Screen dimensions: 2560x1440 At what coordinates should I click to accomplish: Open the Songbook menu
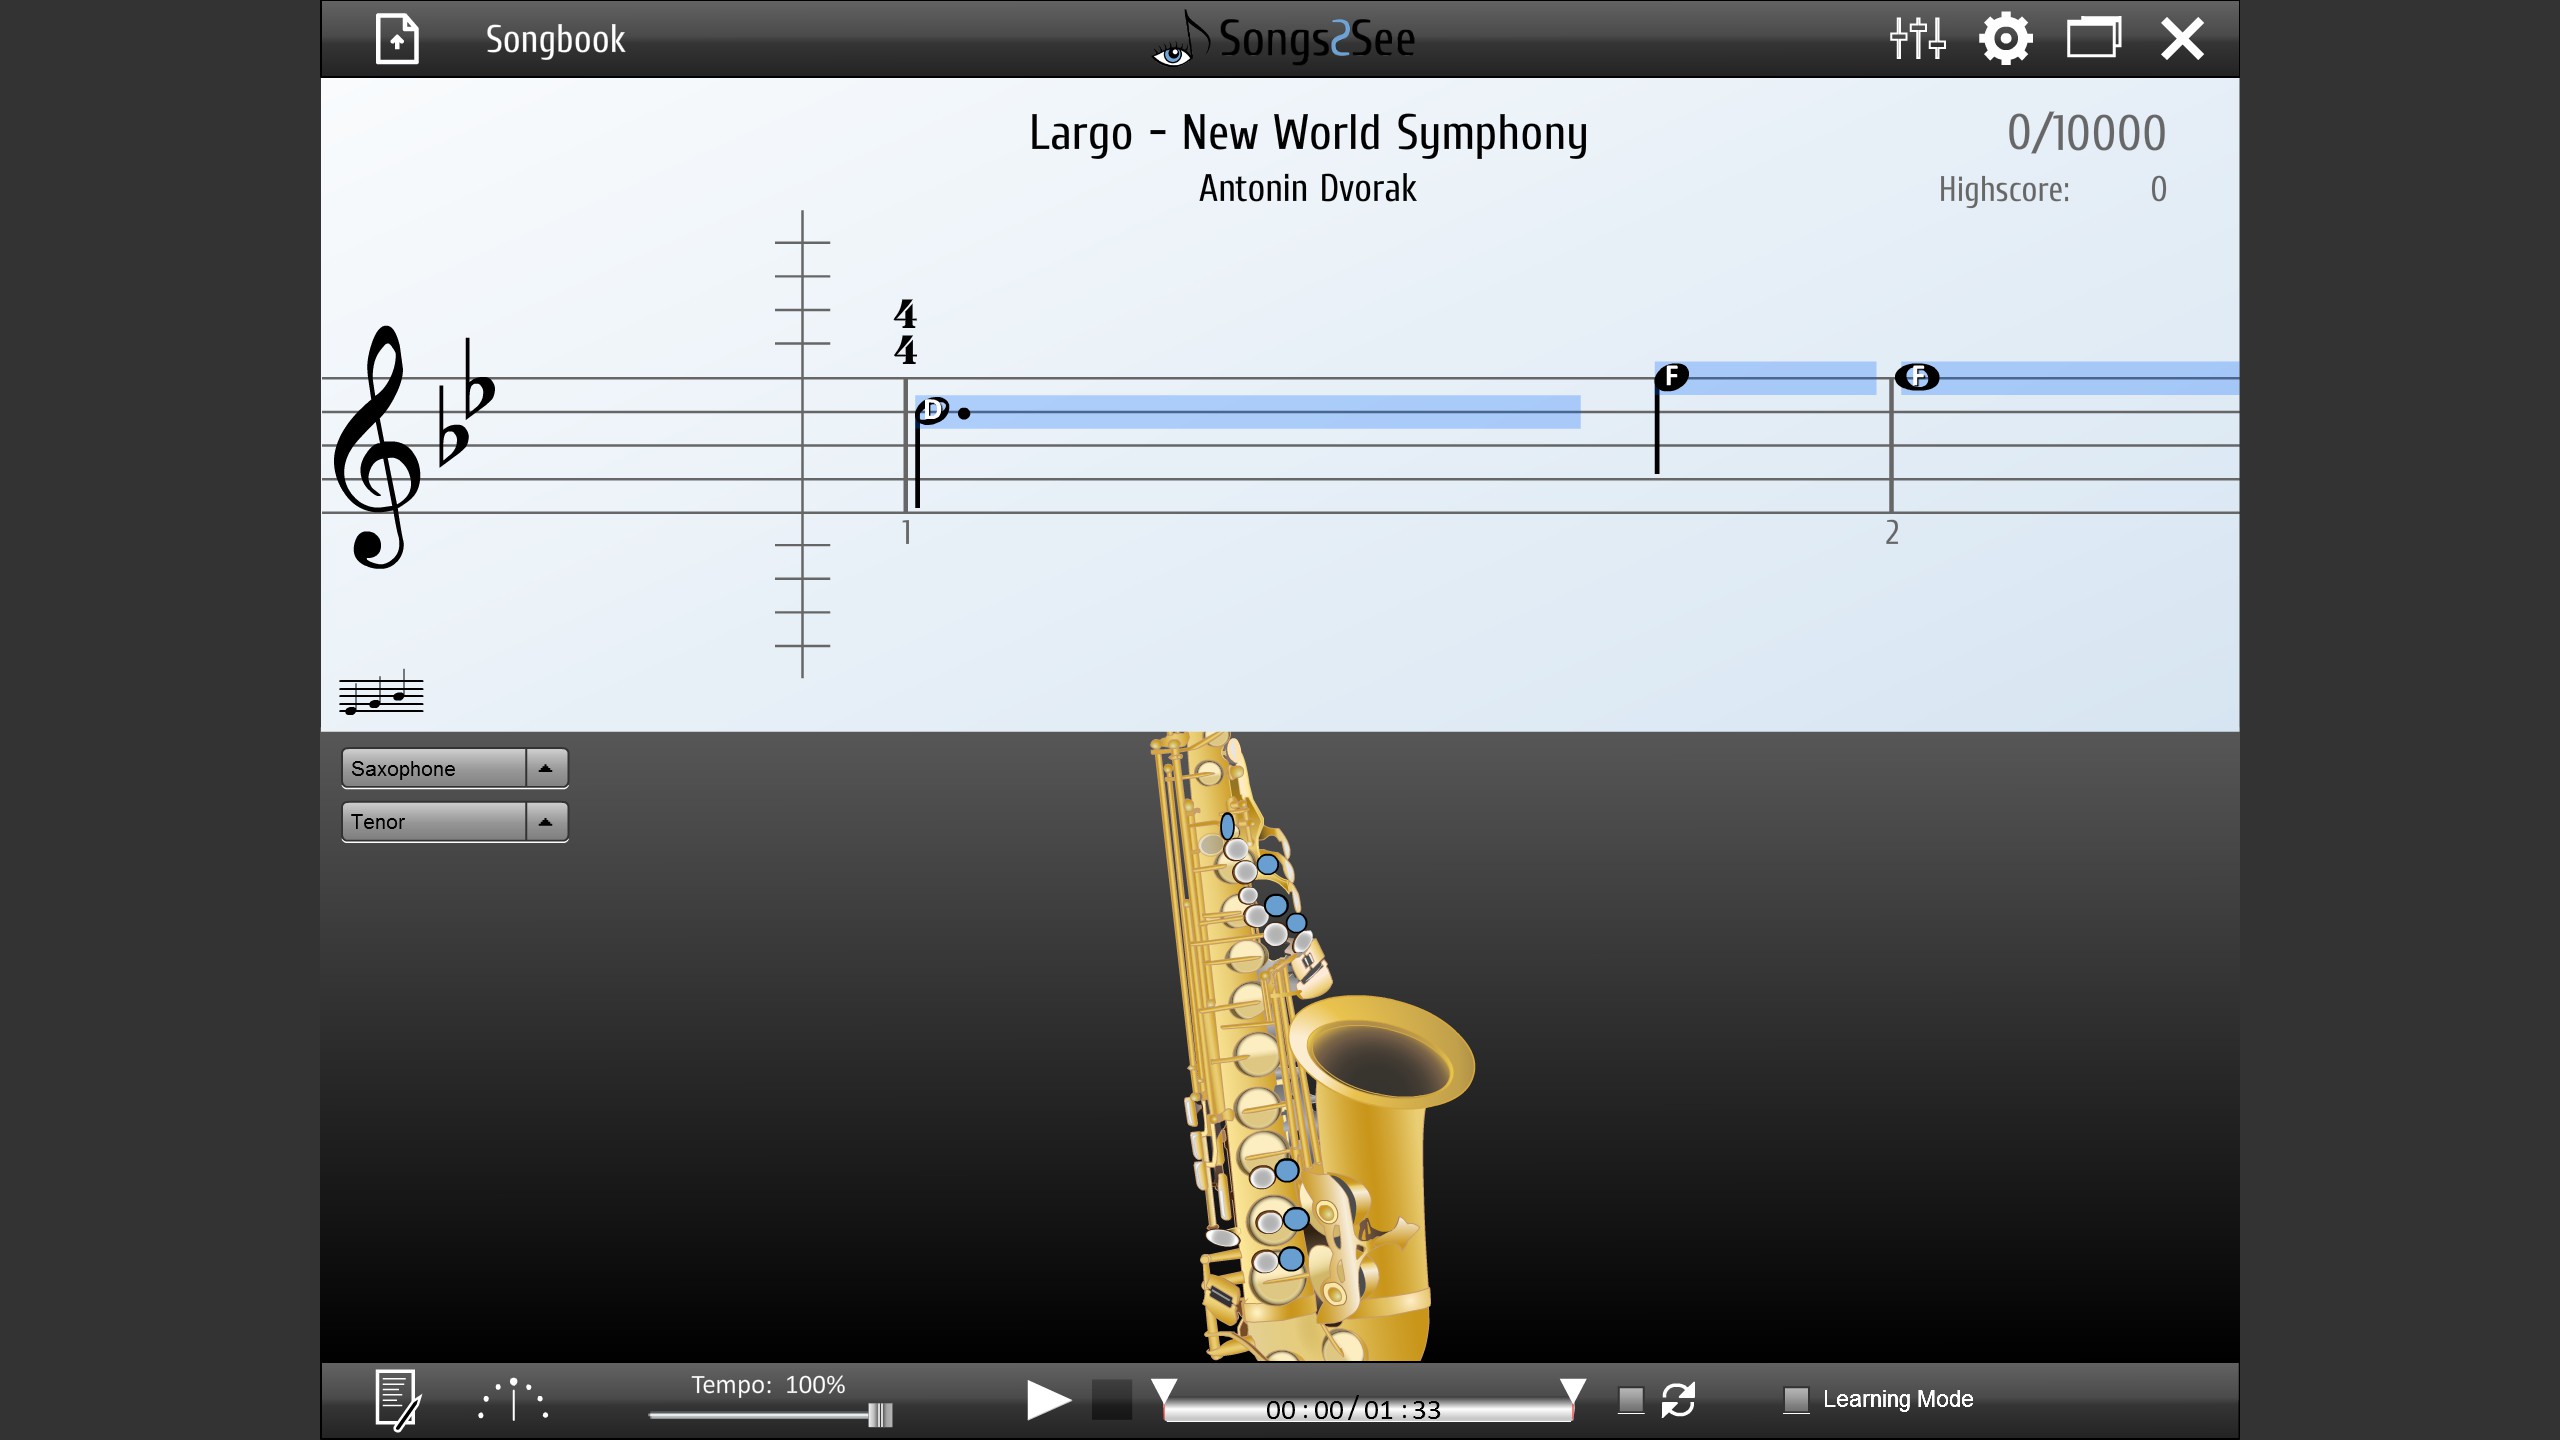pyautogui.click(x=555, y=40)
